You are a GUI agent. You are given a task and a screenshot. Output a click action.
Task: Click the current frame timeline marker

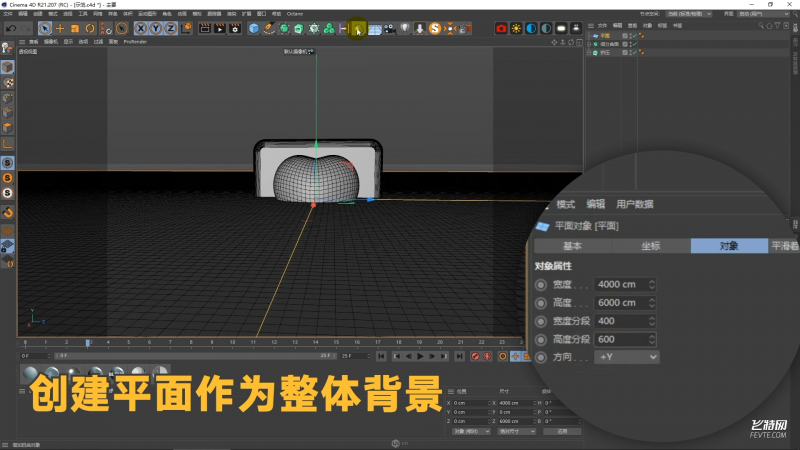pos(88,343)
